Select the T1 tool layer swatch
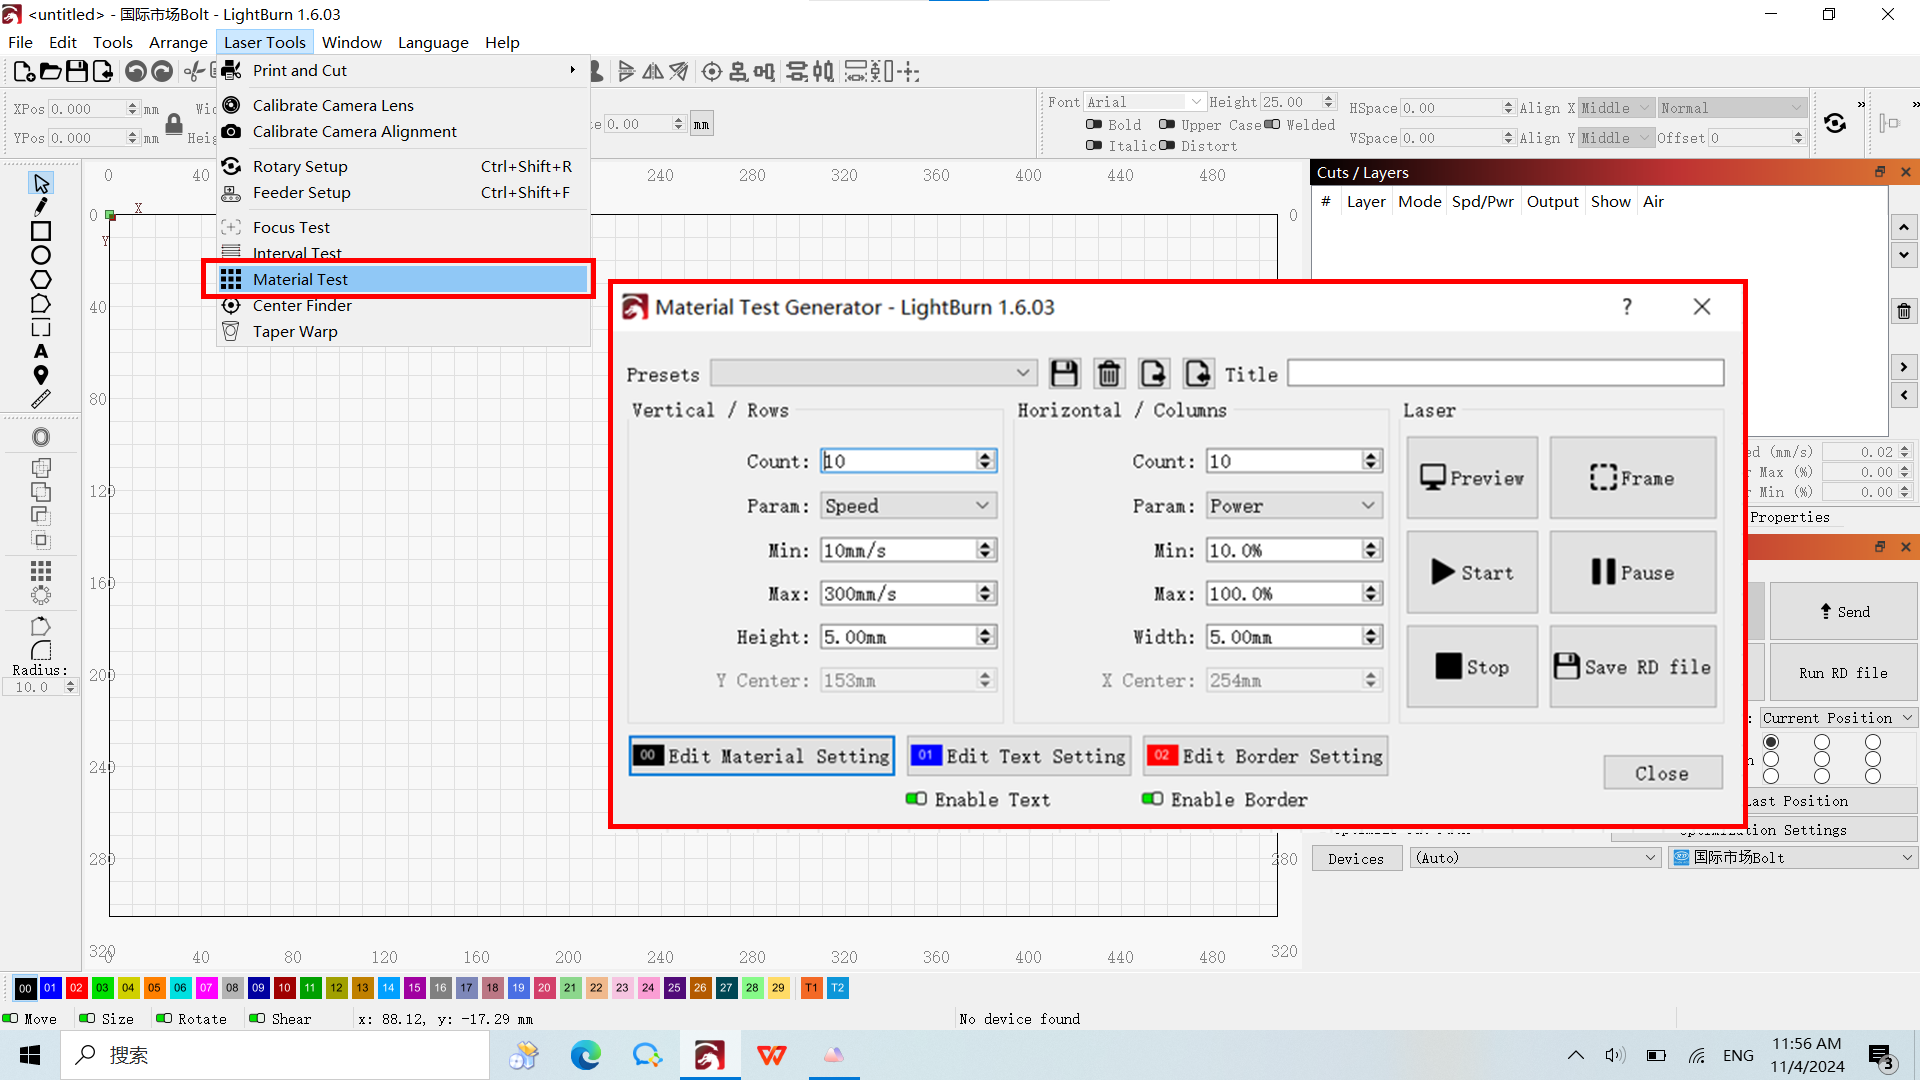The image size is (1920, 1080). click(811, 988)
